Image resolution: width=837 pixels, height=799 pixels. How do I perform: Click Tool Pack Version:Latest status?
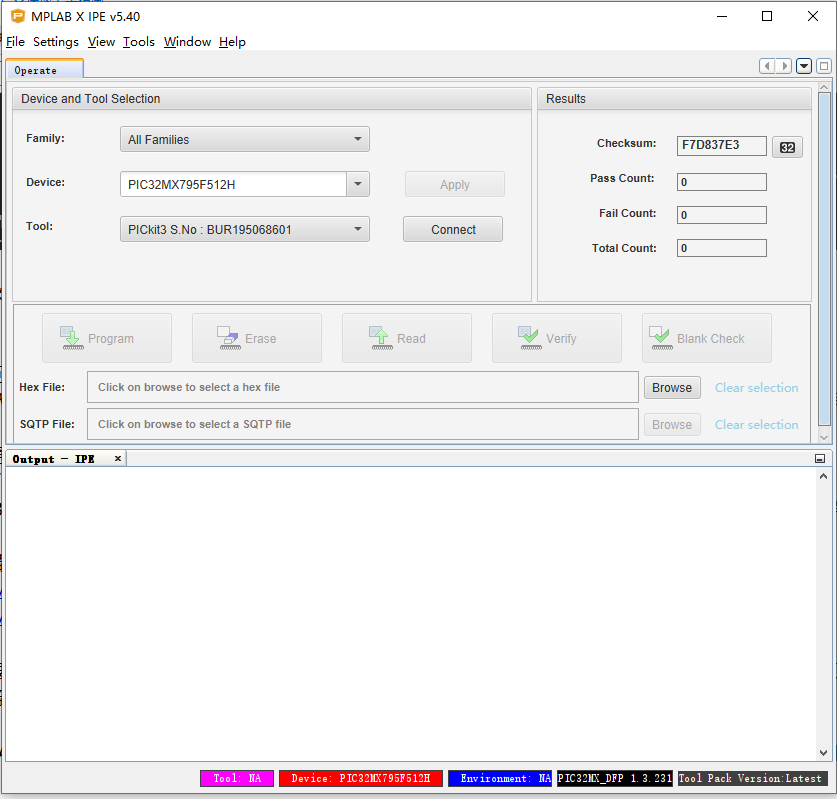coord(752,778)
